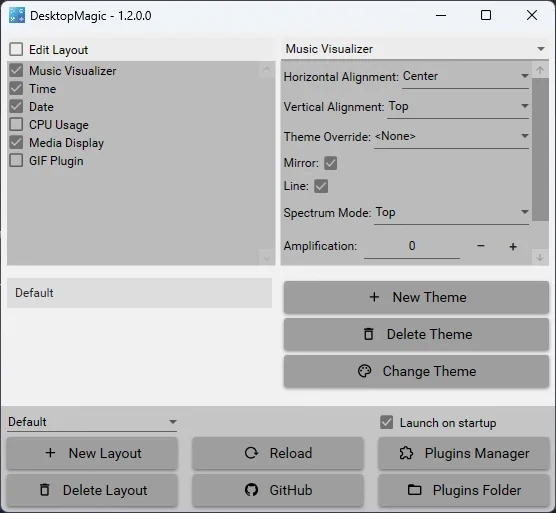Screen dimensions: 556x513
Task: Click the GitHub octocat icon
Action: (x=251, y=490)
